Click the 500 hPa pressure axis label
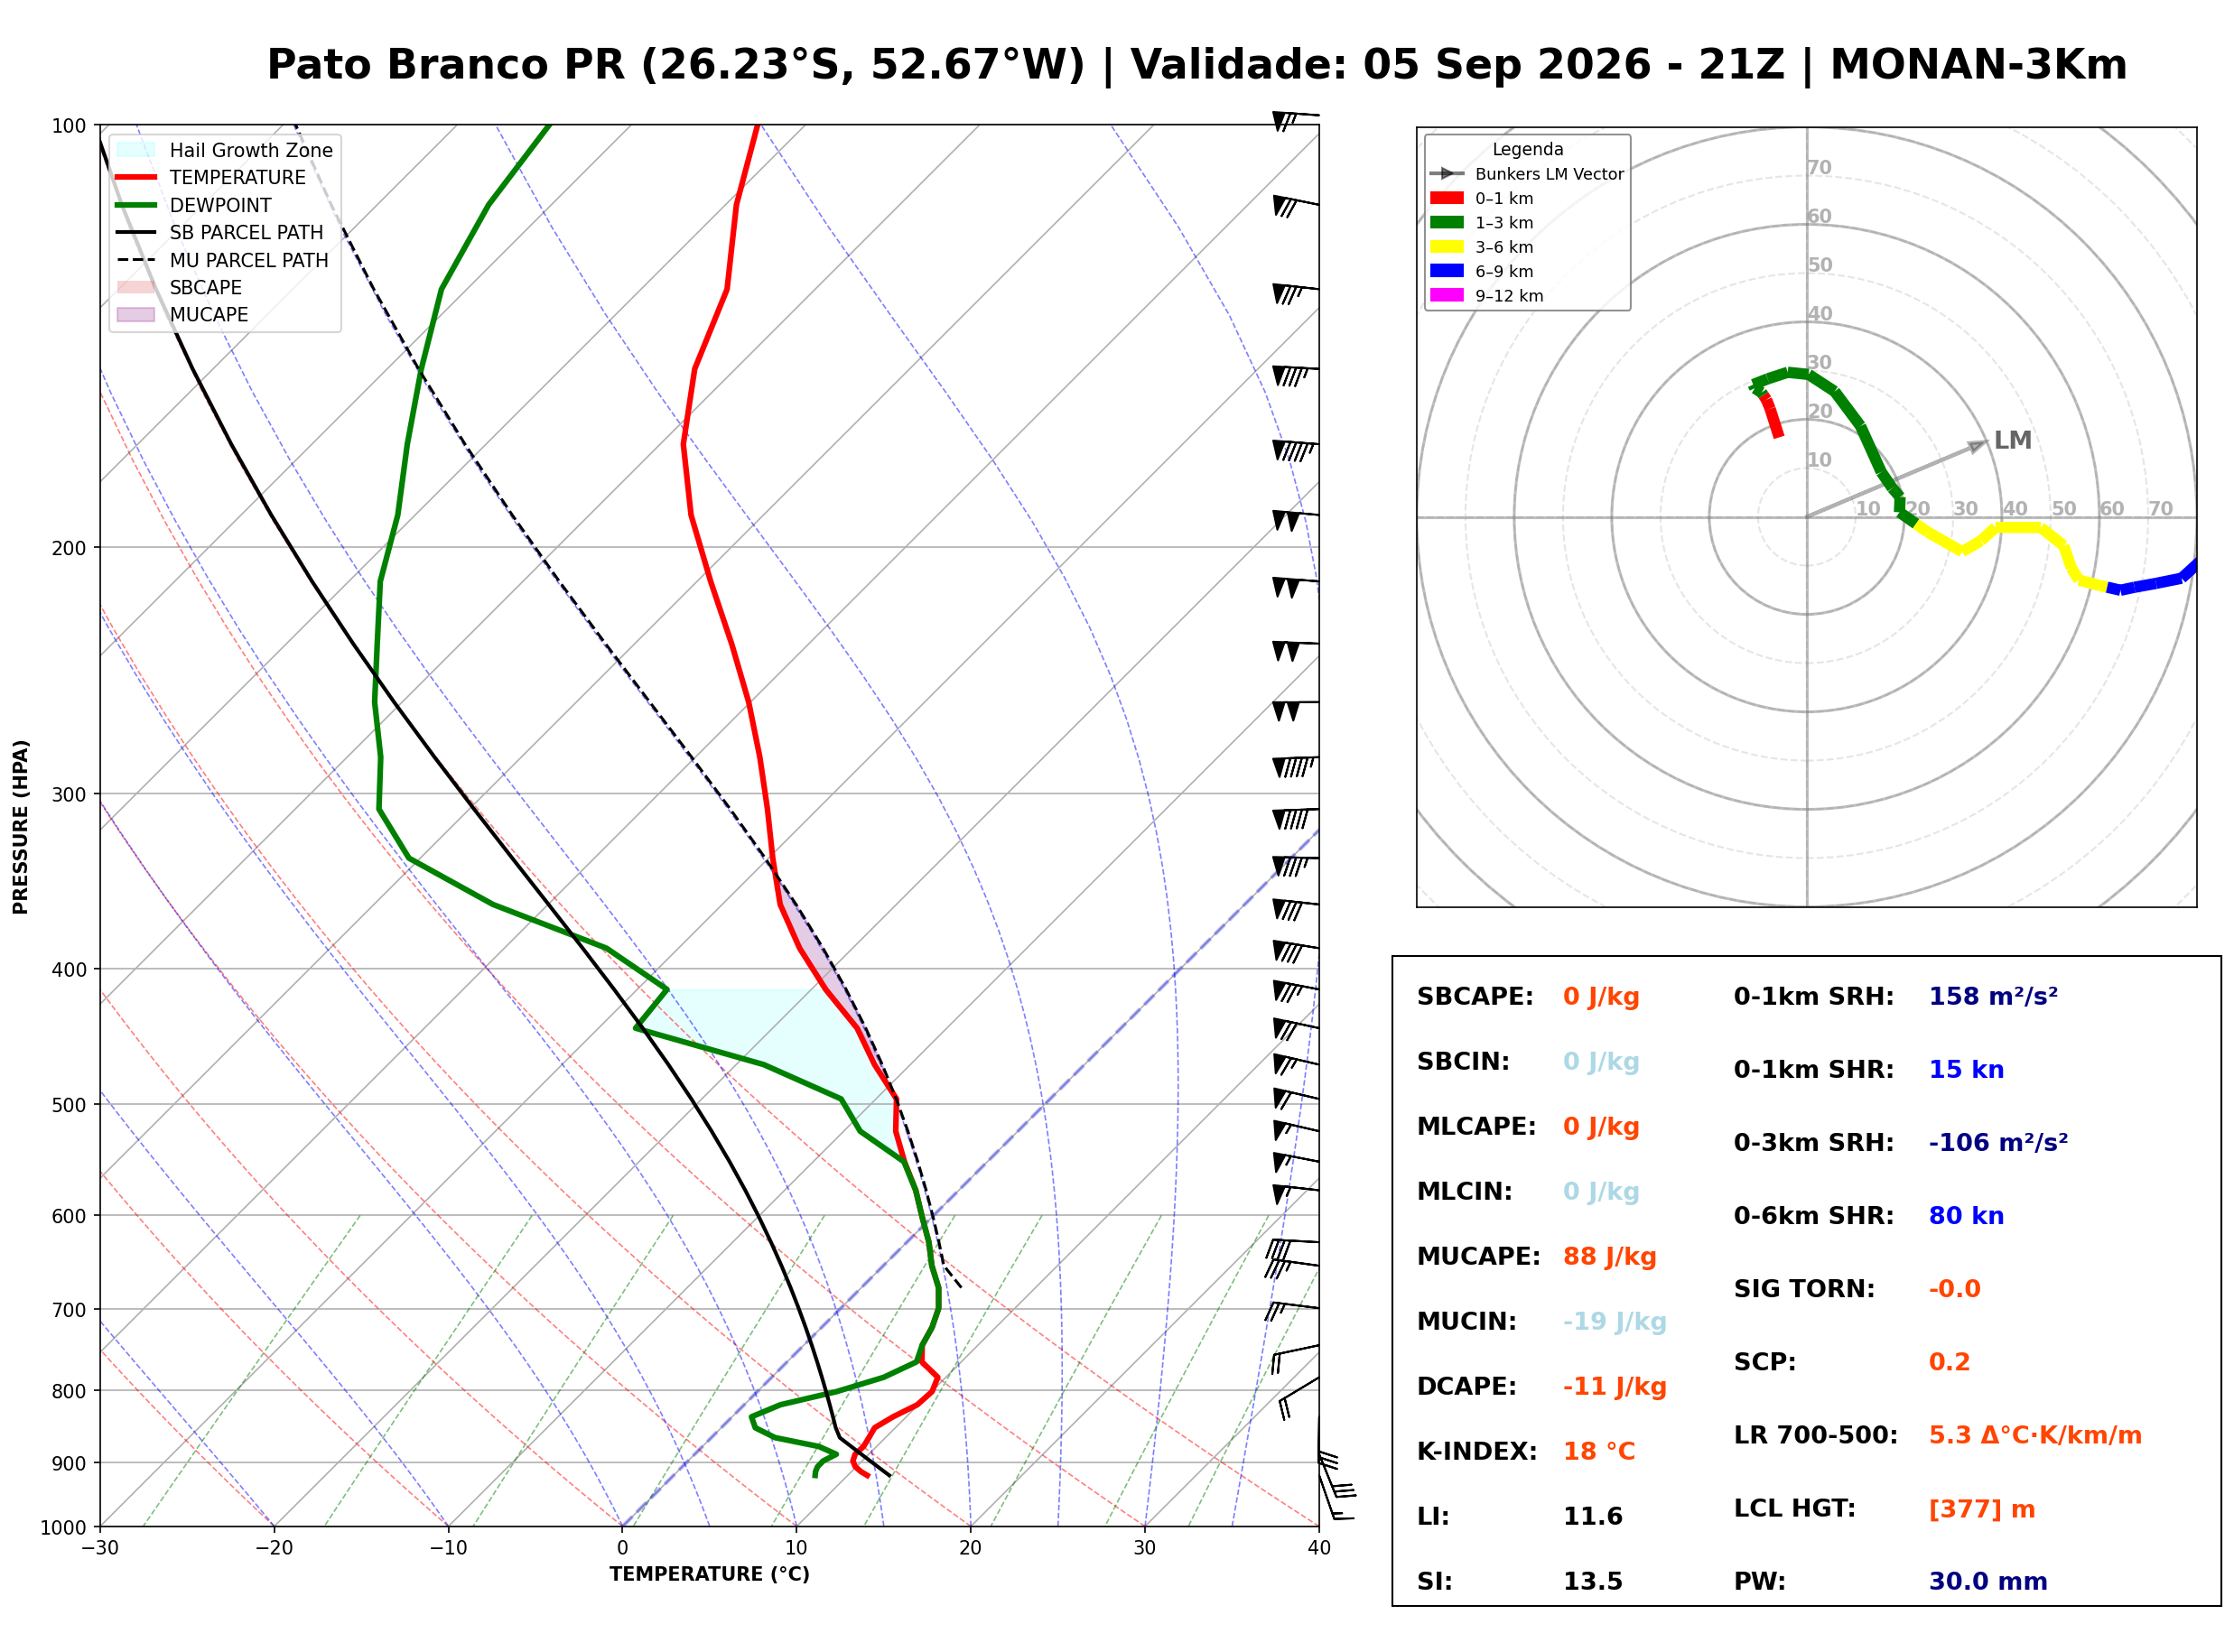Viewport: 2234px width, 1652px height. pos(69,1105)
